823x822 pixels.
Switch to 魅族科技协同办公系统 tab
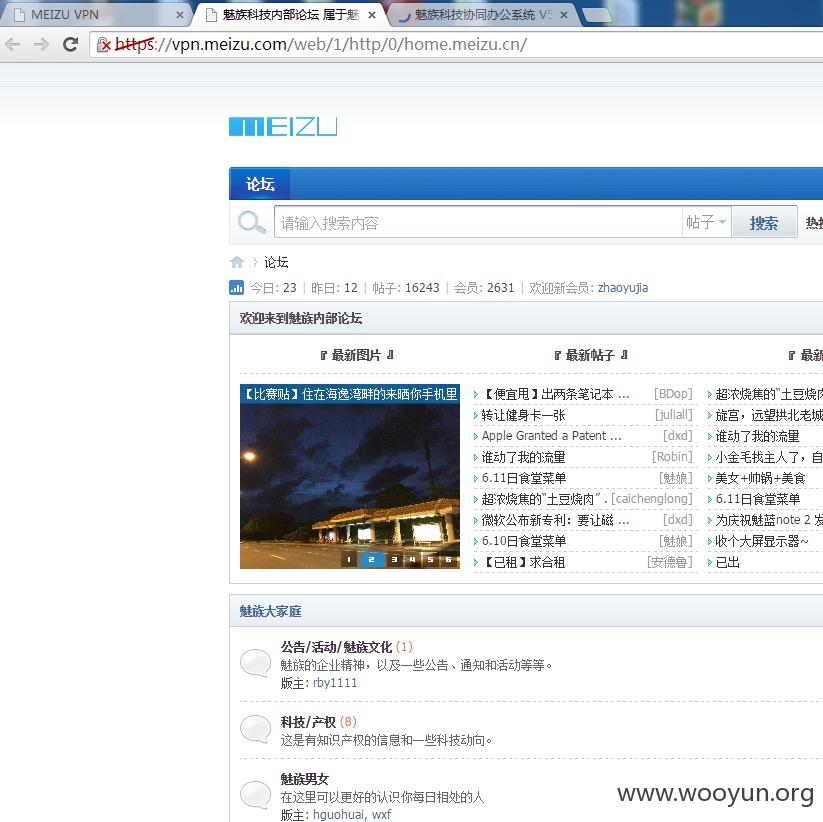click(482, 15)
